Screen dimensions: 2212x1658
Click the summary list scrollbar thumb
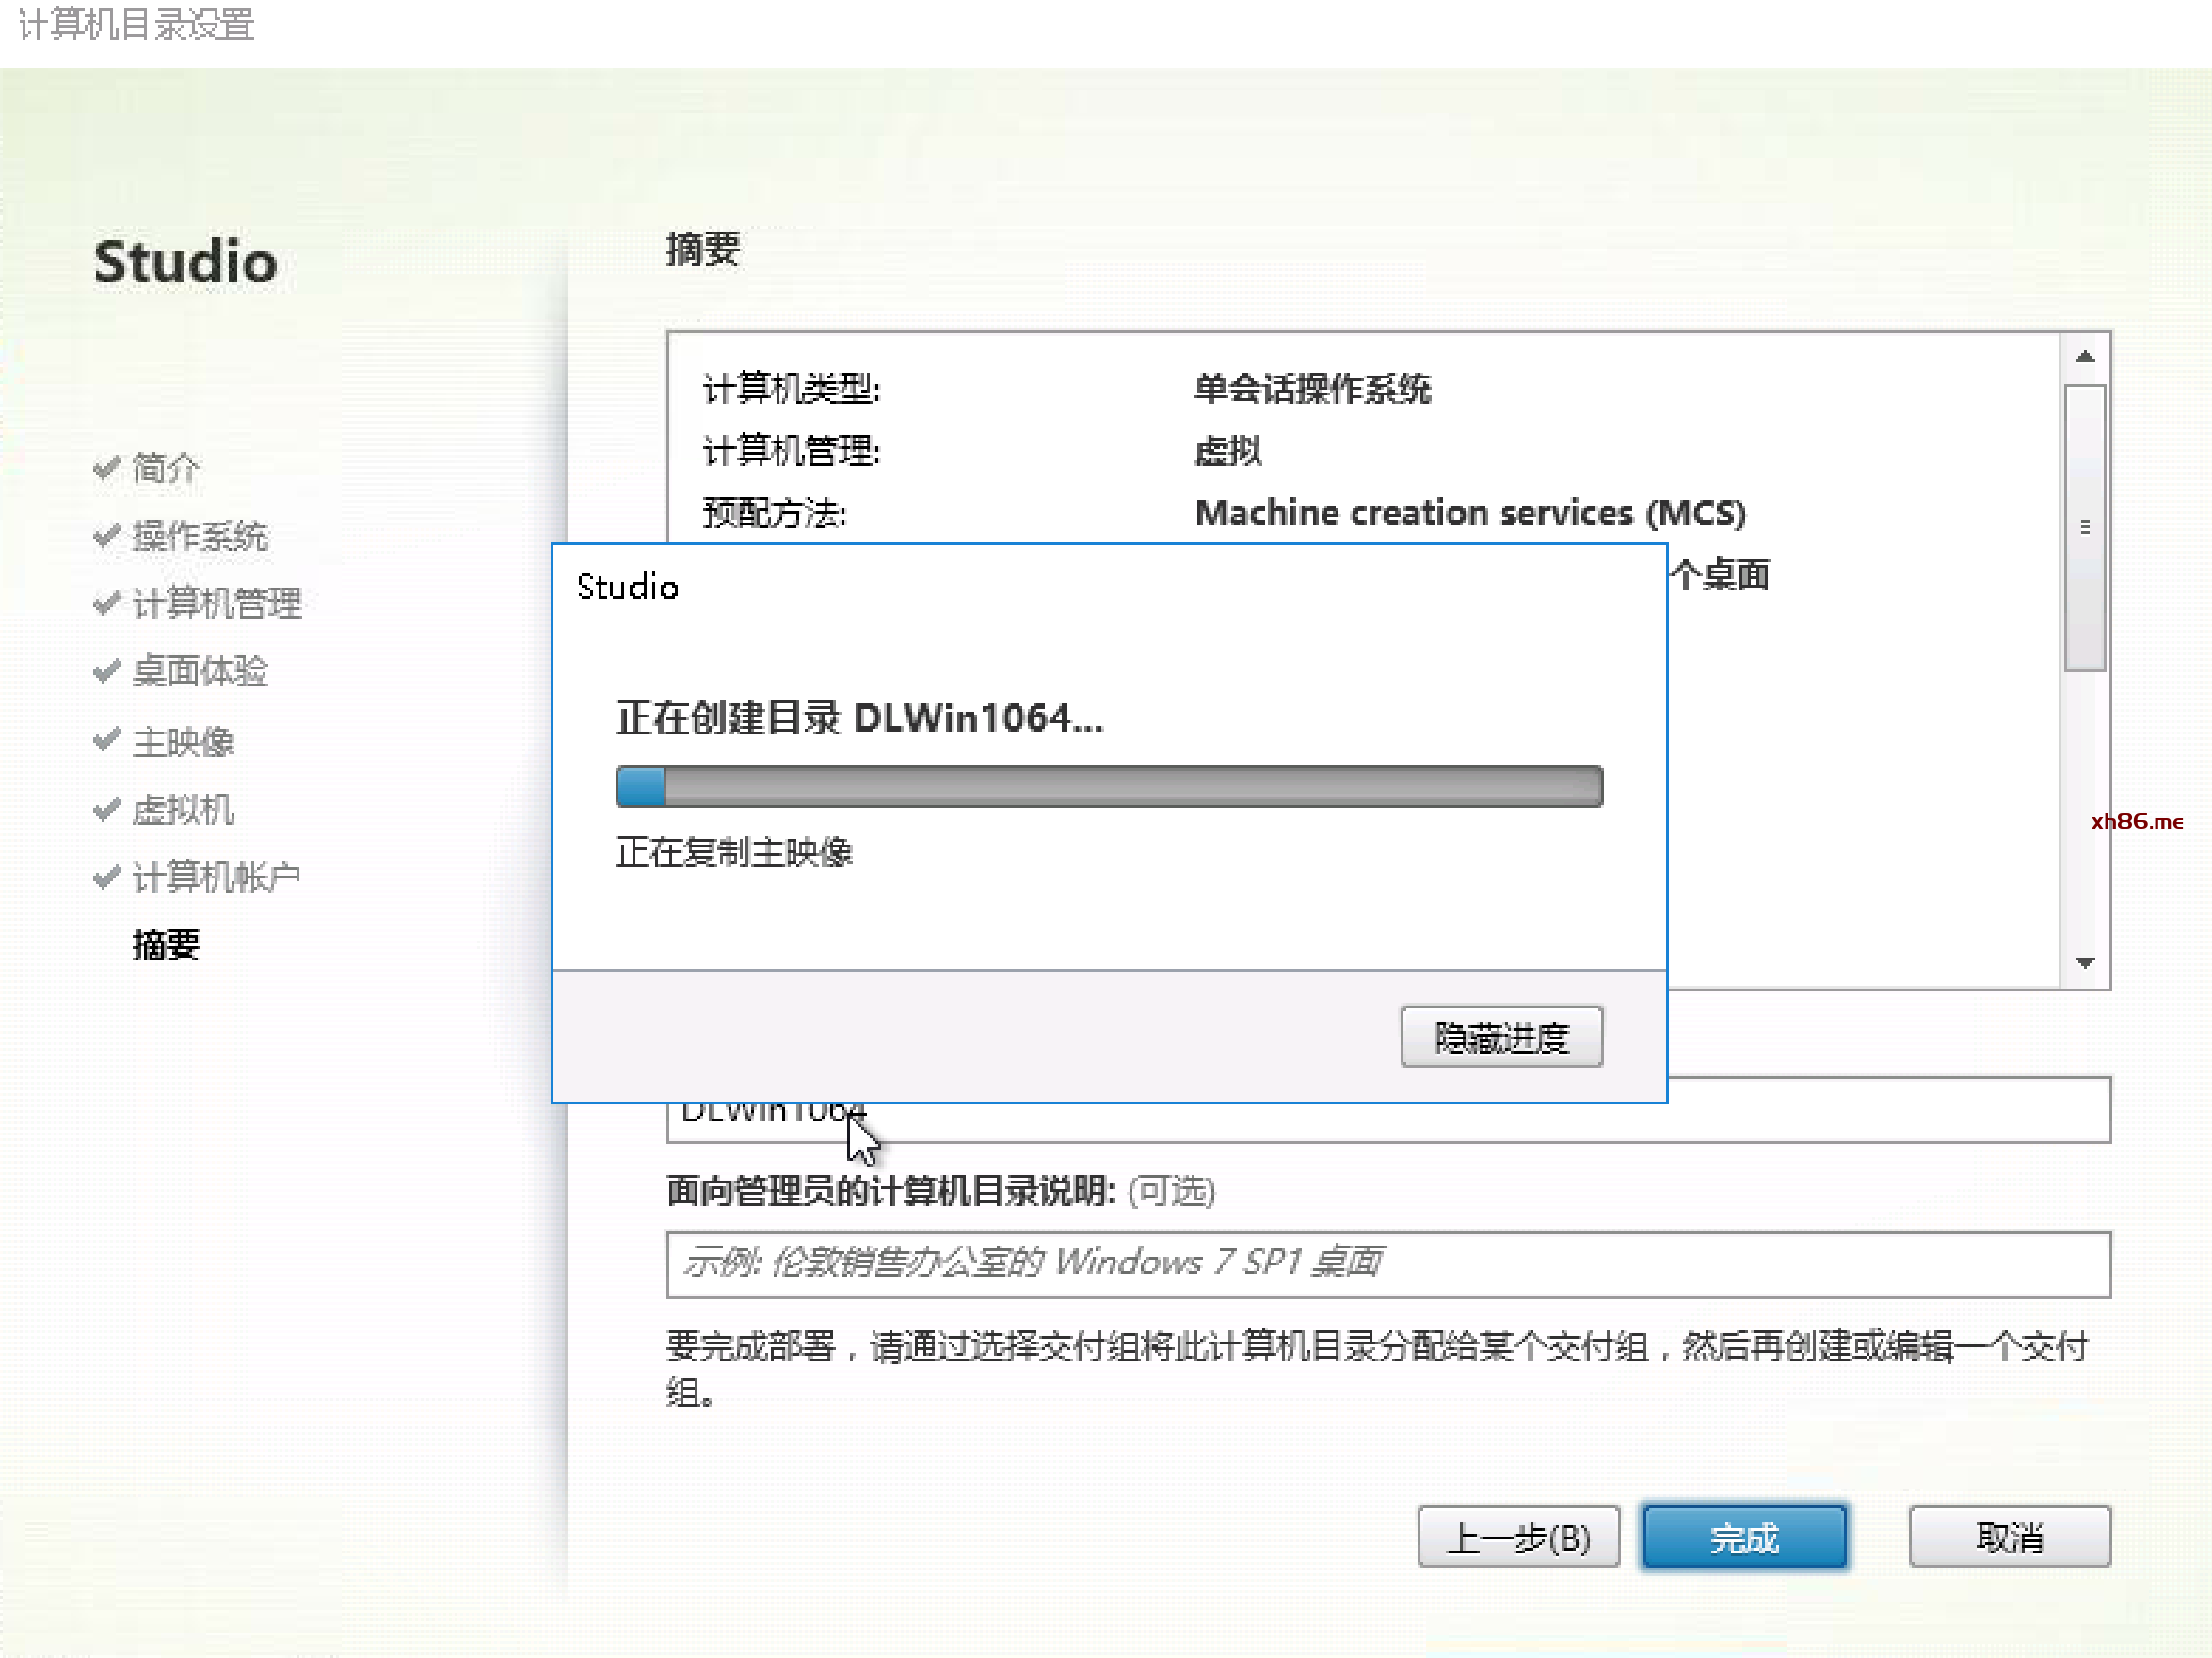pyautogui.click(x=2085, y=527)
